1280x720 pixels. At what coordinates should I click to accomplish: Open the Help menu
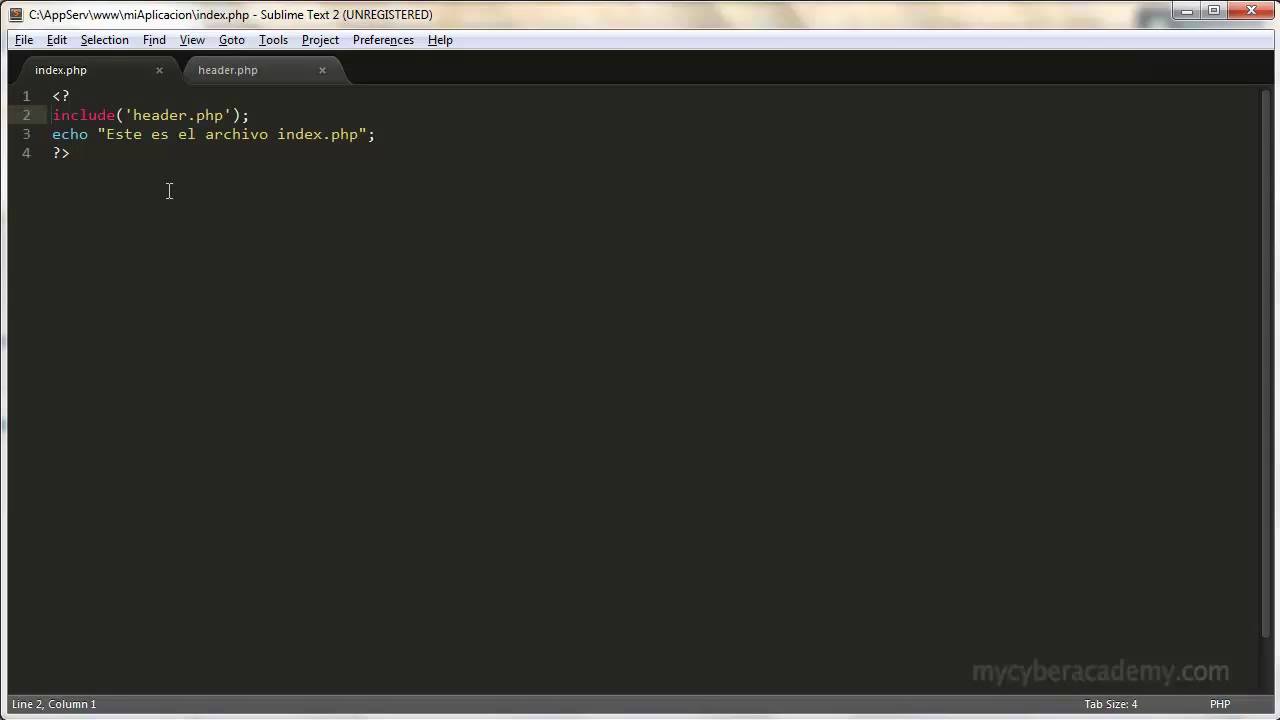(x=440, y=40)
